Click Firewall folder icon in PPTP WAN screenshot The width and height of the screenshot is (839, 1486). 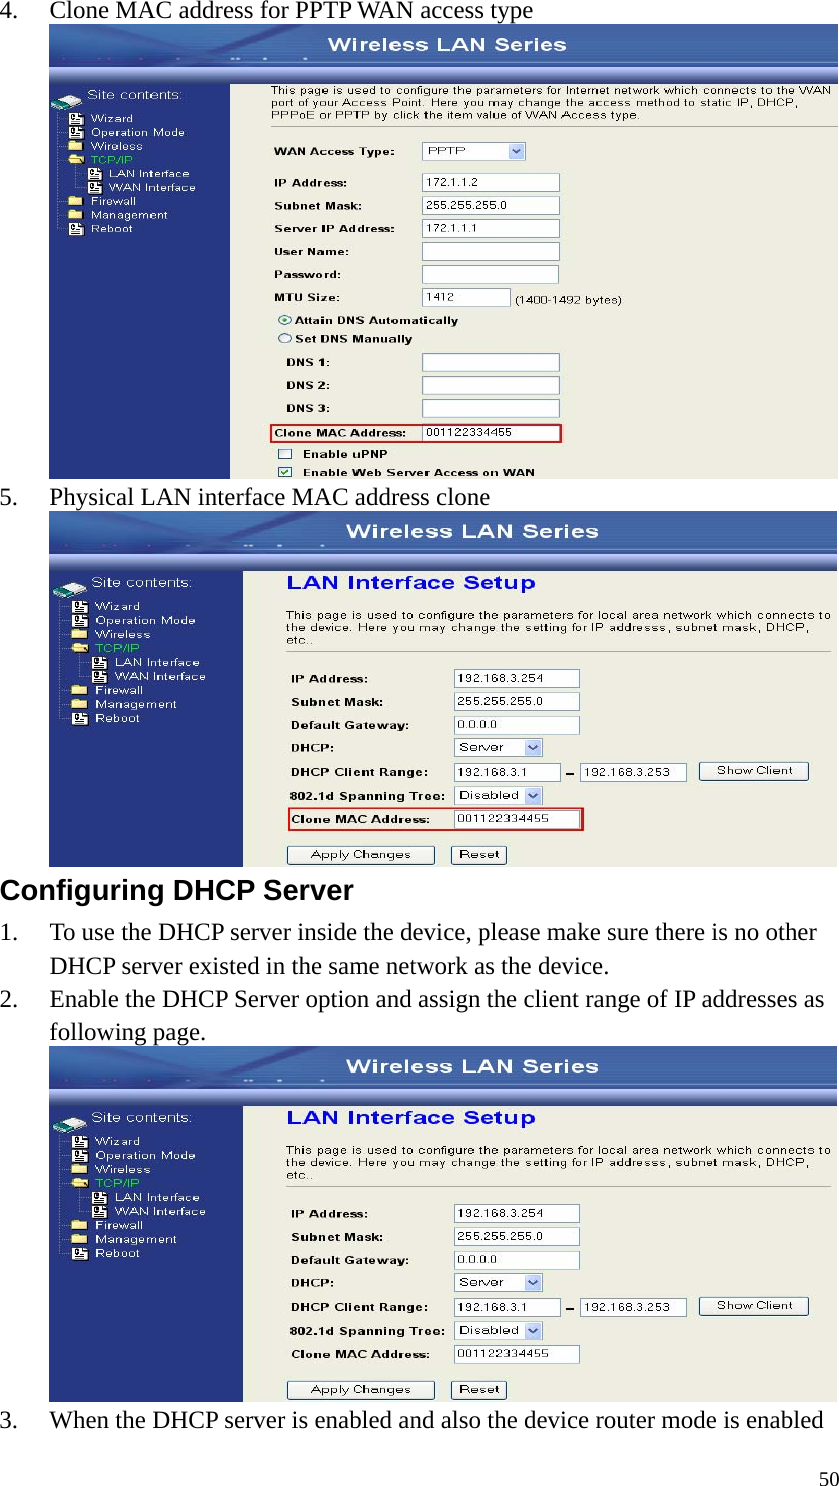tap(76, 201)
